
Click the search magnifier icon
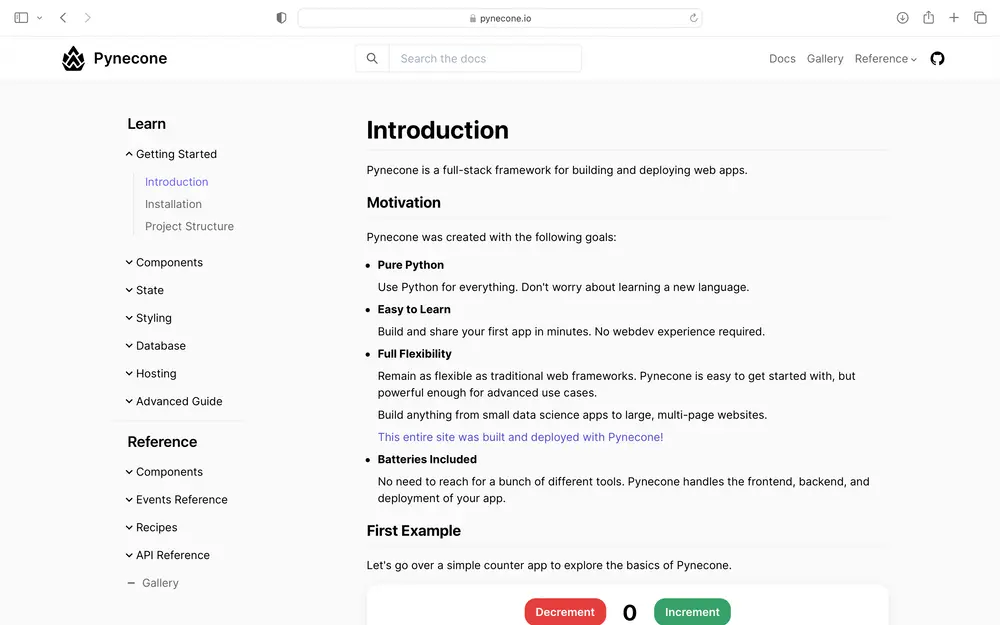[x=371, y=57]
